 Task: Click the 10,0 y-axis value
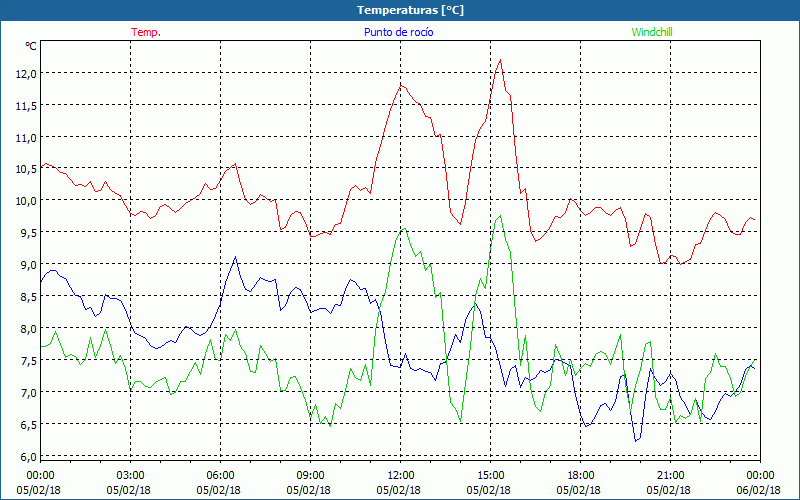pos(27,201)
